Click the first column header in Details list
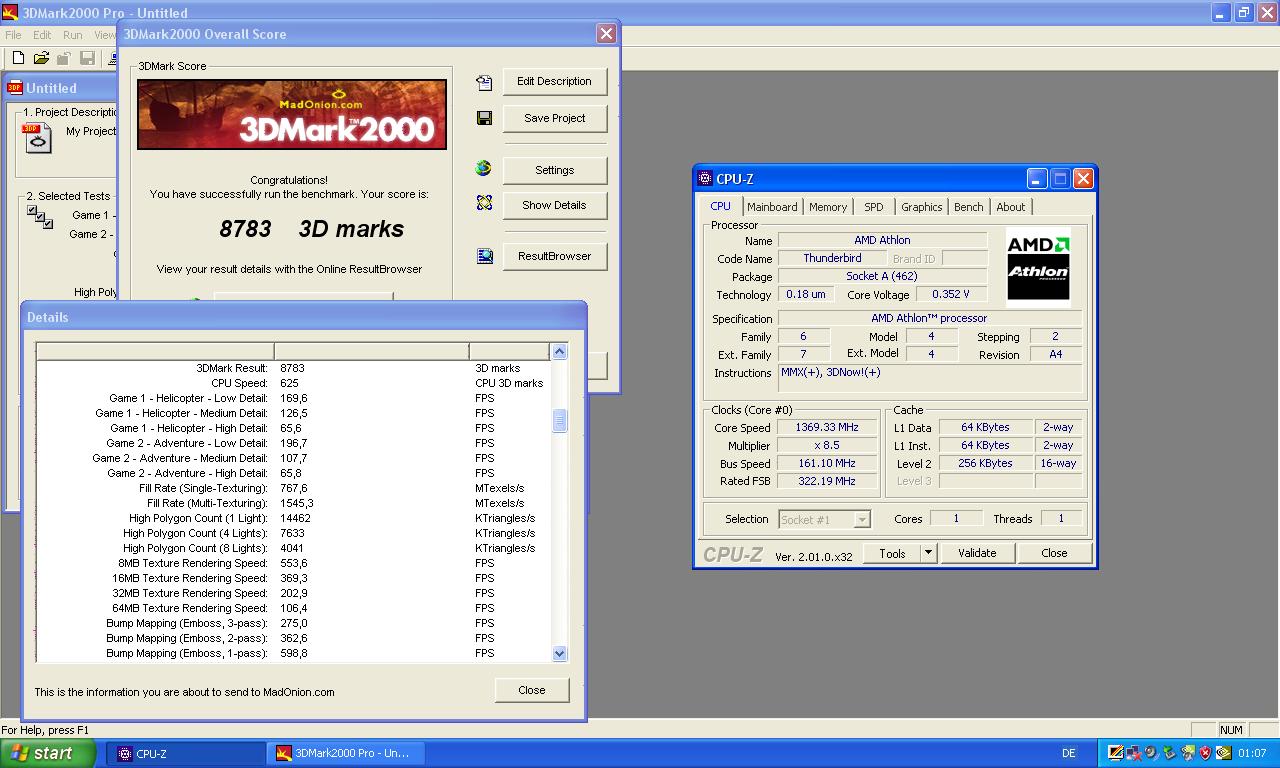The width and height of the screenshot is (1280, 768). tap(155, 351)
